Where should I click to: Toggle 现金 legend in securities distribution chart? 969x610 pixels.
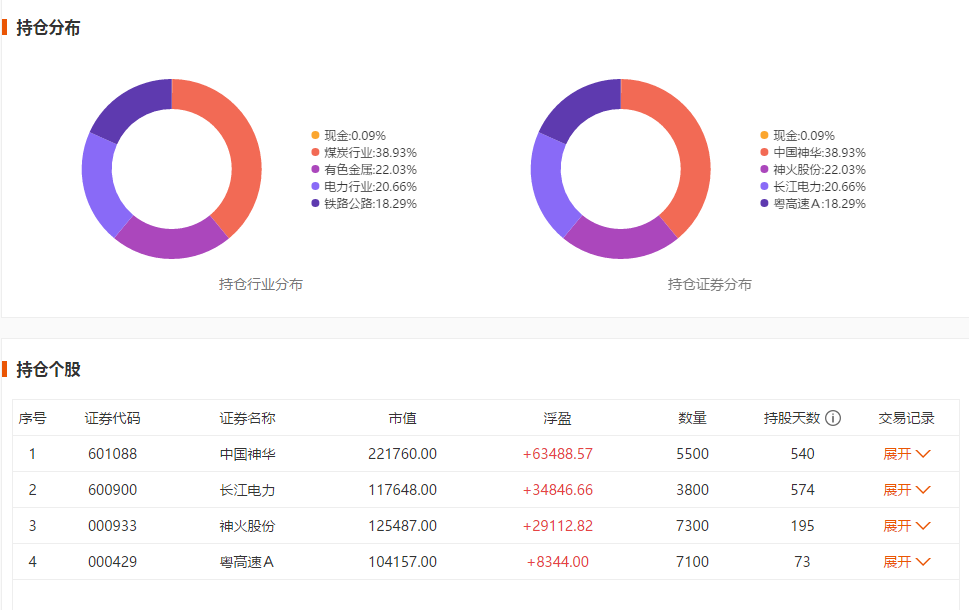click(798, 135)
